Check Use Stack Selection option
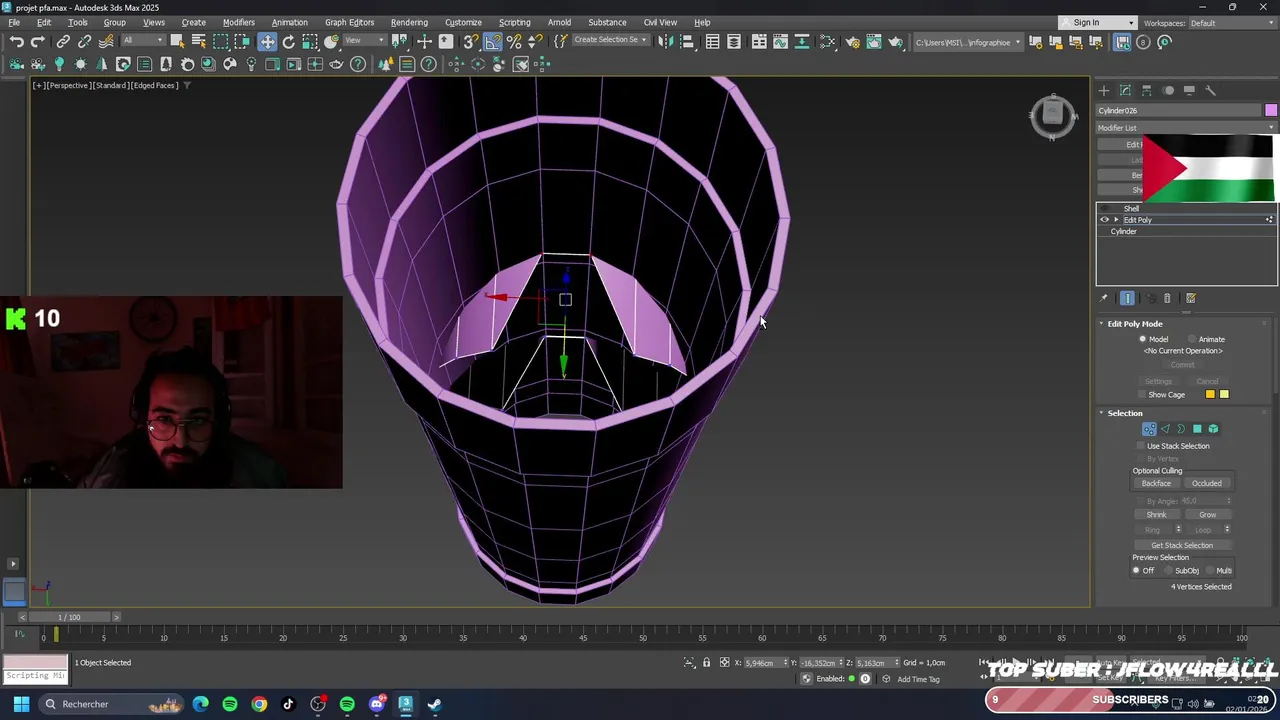Screen dimensions: 1280x720 tap(1141, 446)
